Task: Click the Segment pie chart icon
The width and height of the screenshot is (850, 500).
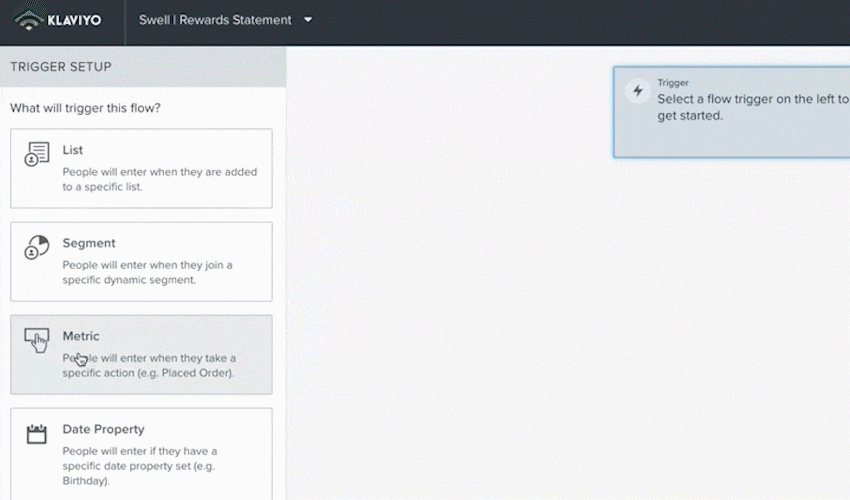Action: click(37, 247)
